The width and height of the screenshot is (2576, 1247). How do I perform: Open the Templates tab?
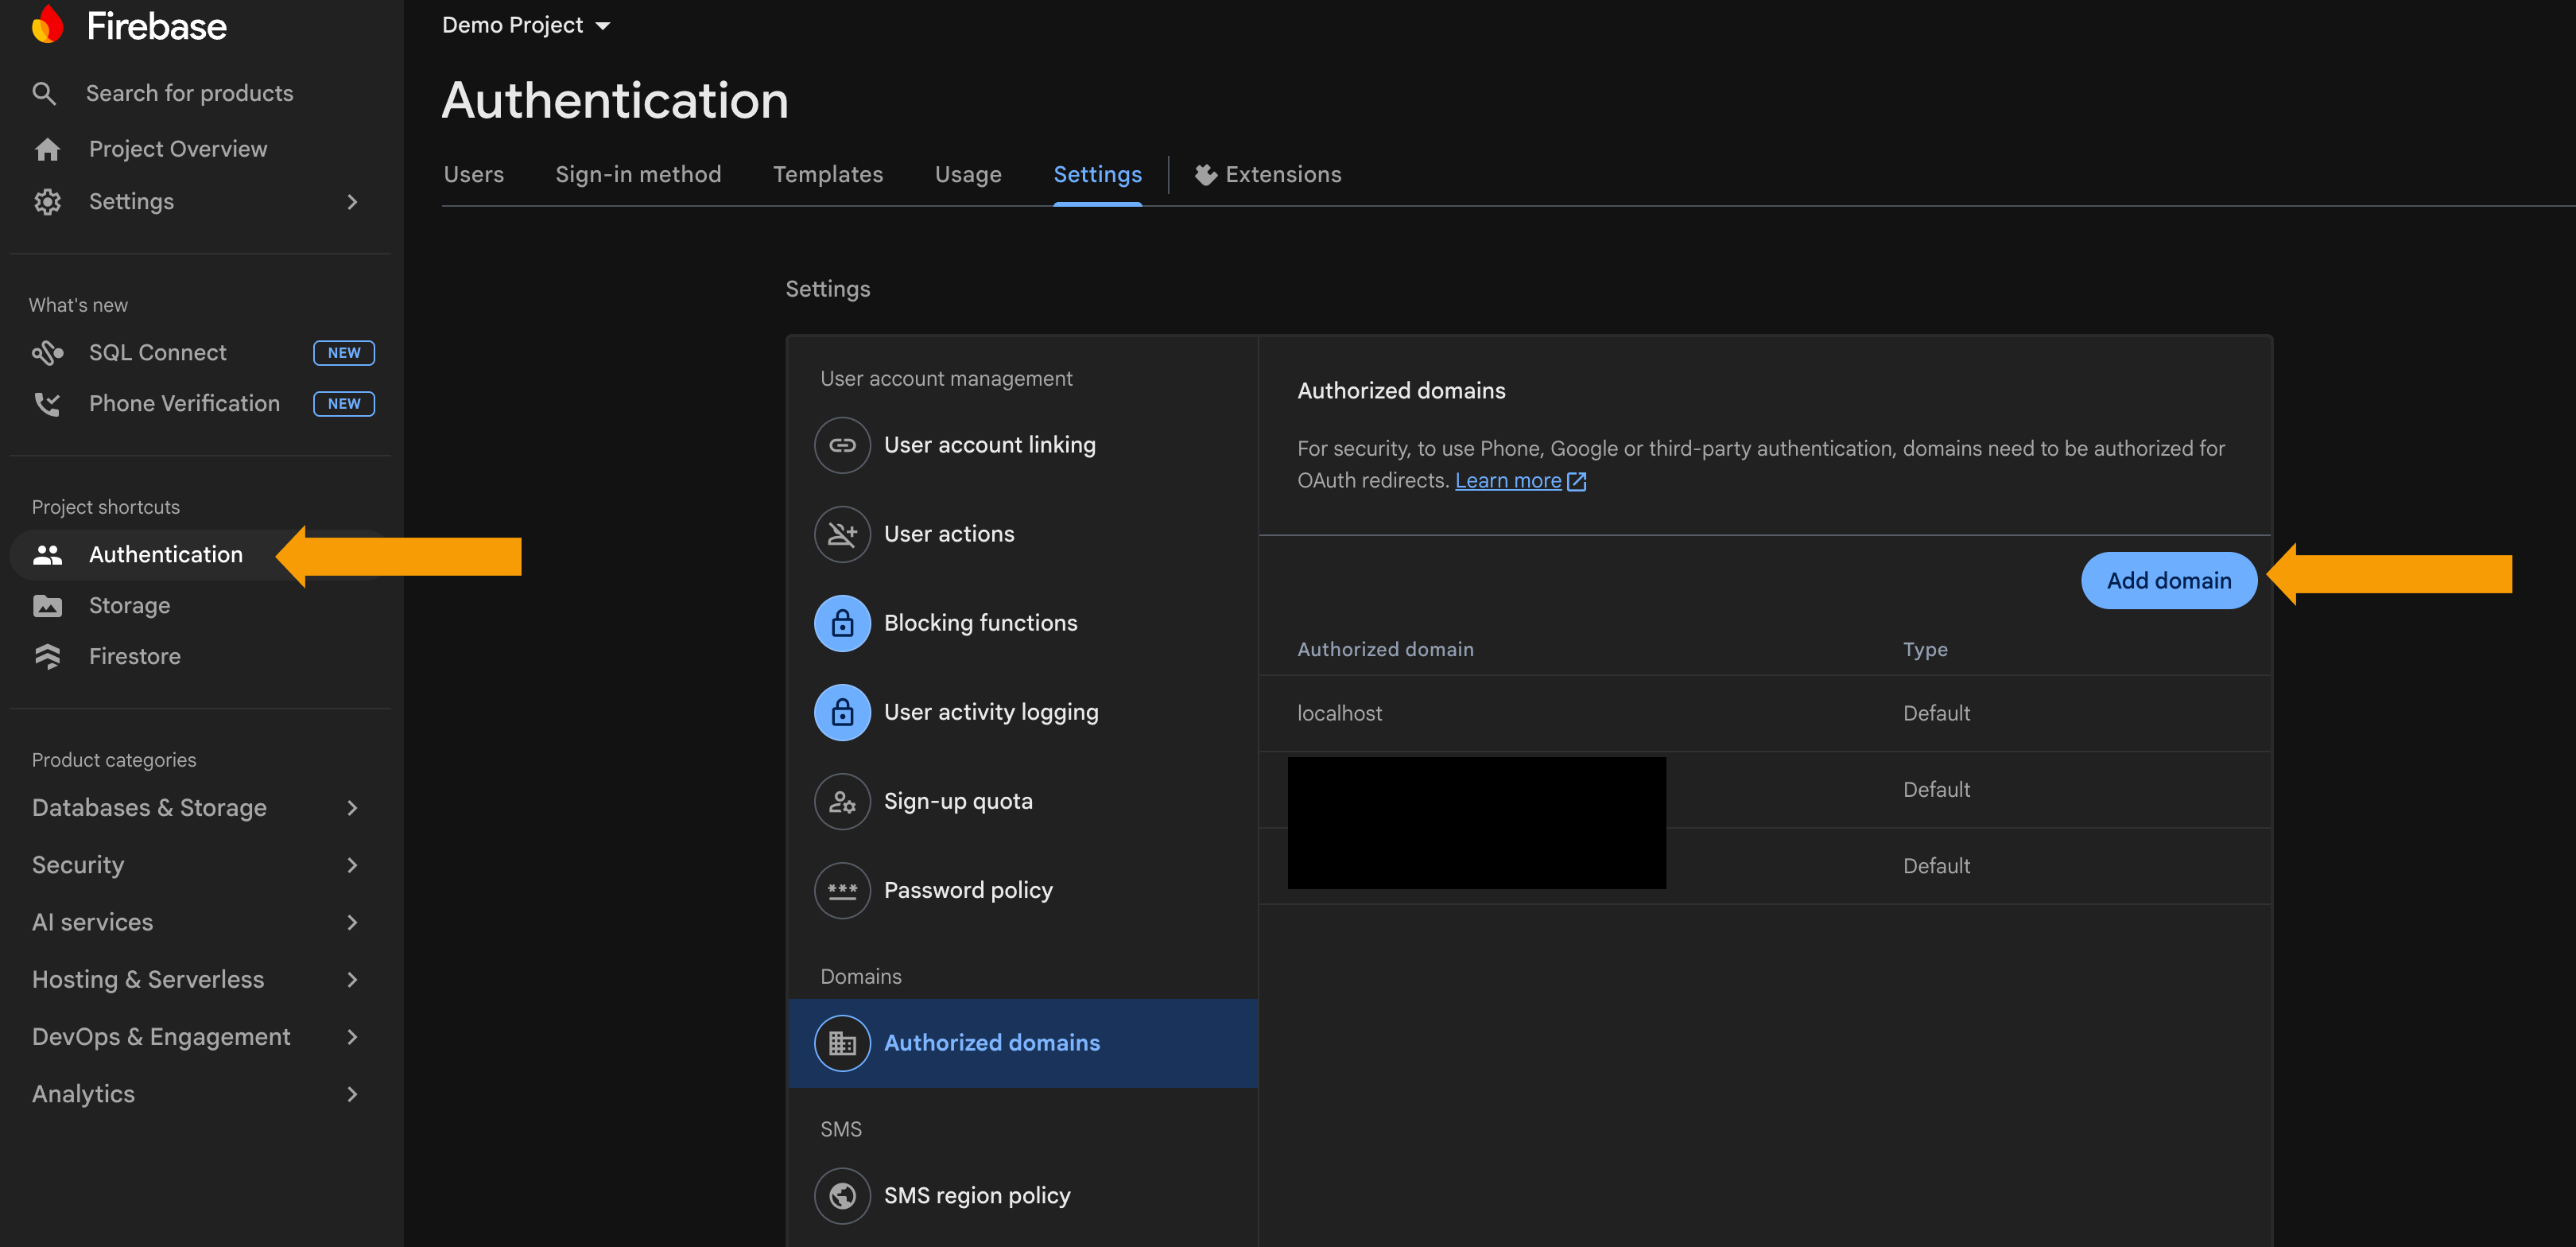coord(828,175)
